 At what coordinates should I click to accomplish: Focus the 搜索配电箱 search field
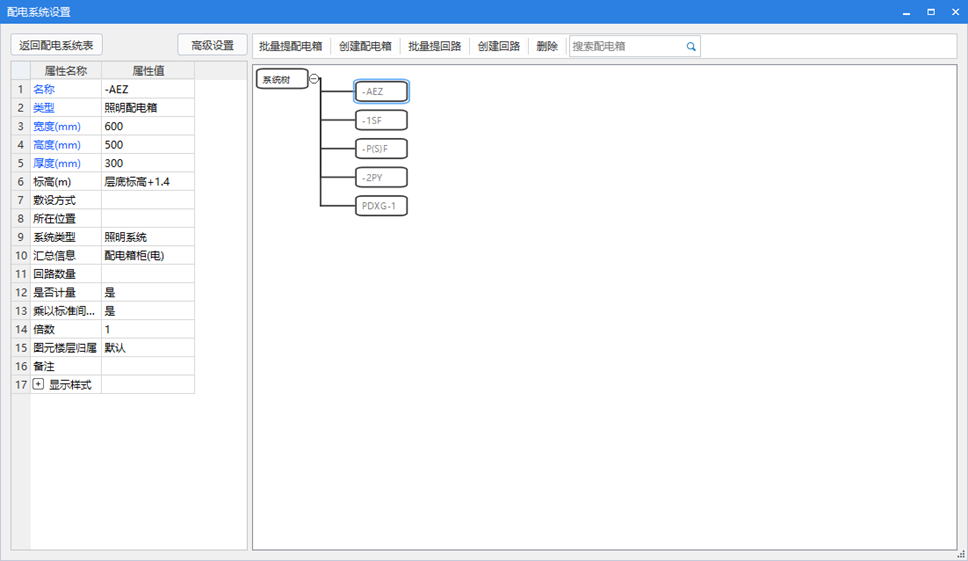[x=626, y=46]
